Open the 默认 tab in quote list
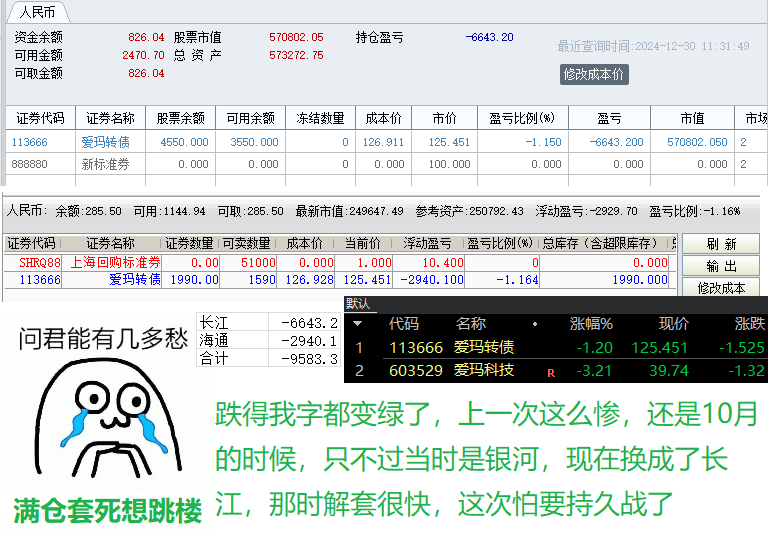The width and height of the screenshot is (768, 544). click(x=358, y=304)
